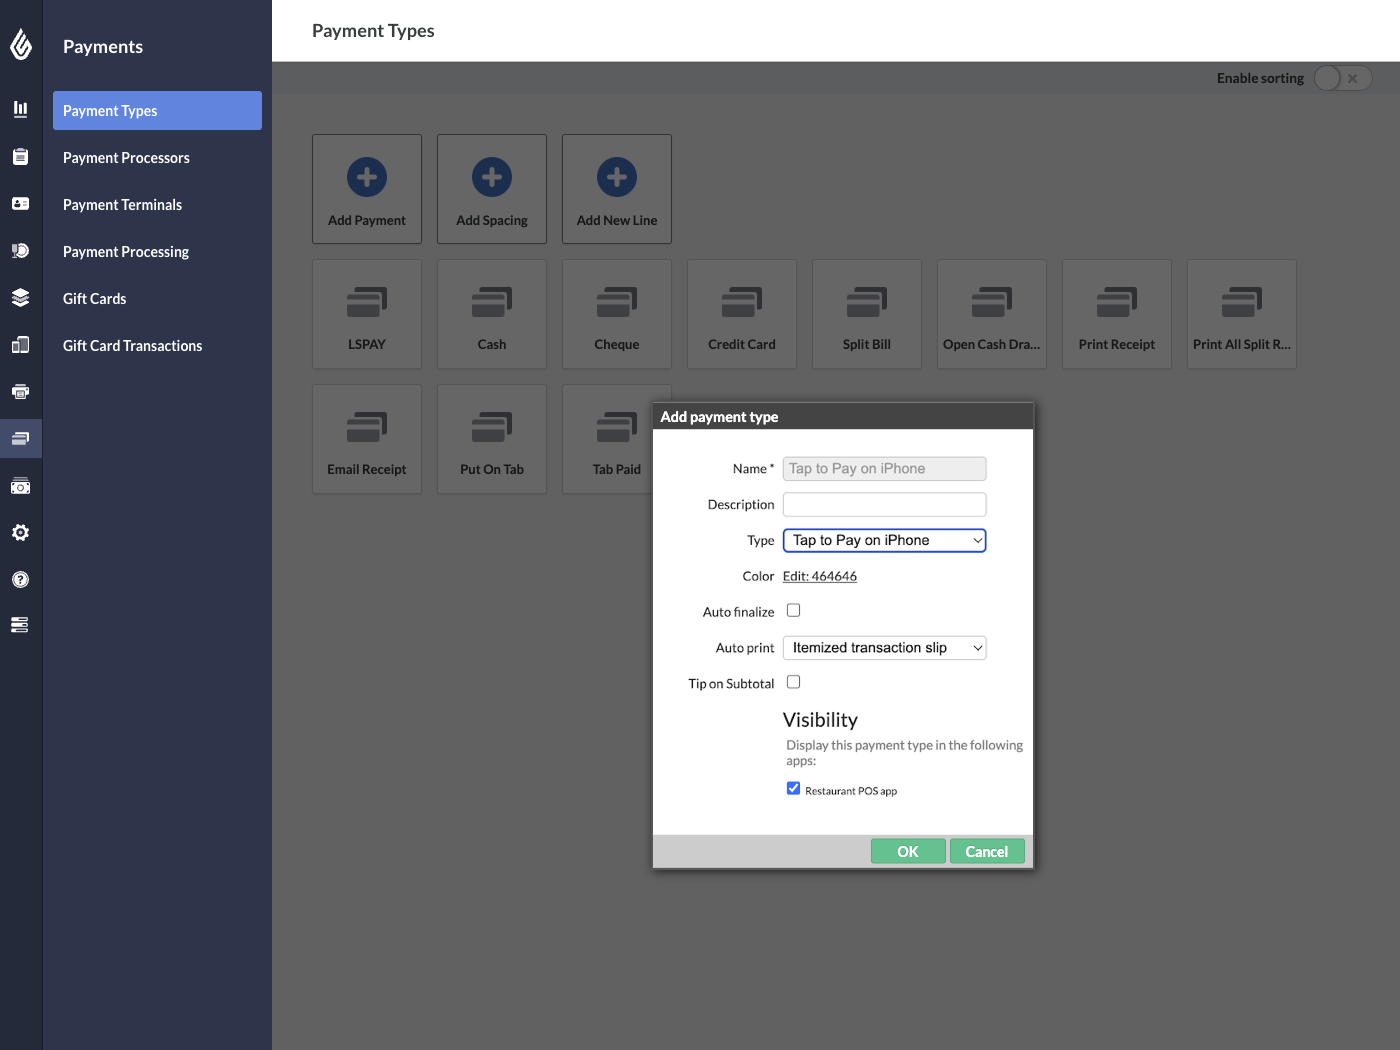The width and height of the screenshot is (1400, 1050).
Task: Open the Auto print dropdown
Action: [884, 647]
